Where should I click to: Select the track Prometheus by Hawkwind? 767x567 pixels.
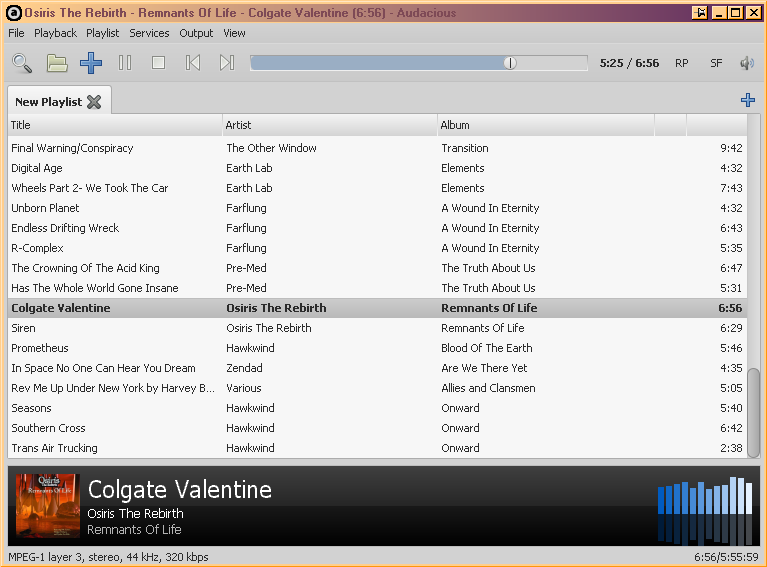[40, 348]
